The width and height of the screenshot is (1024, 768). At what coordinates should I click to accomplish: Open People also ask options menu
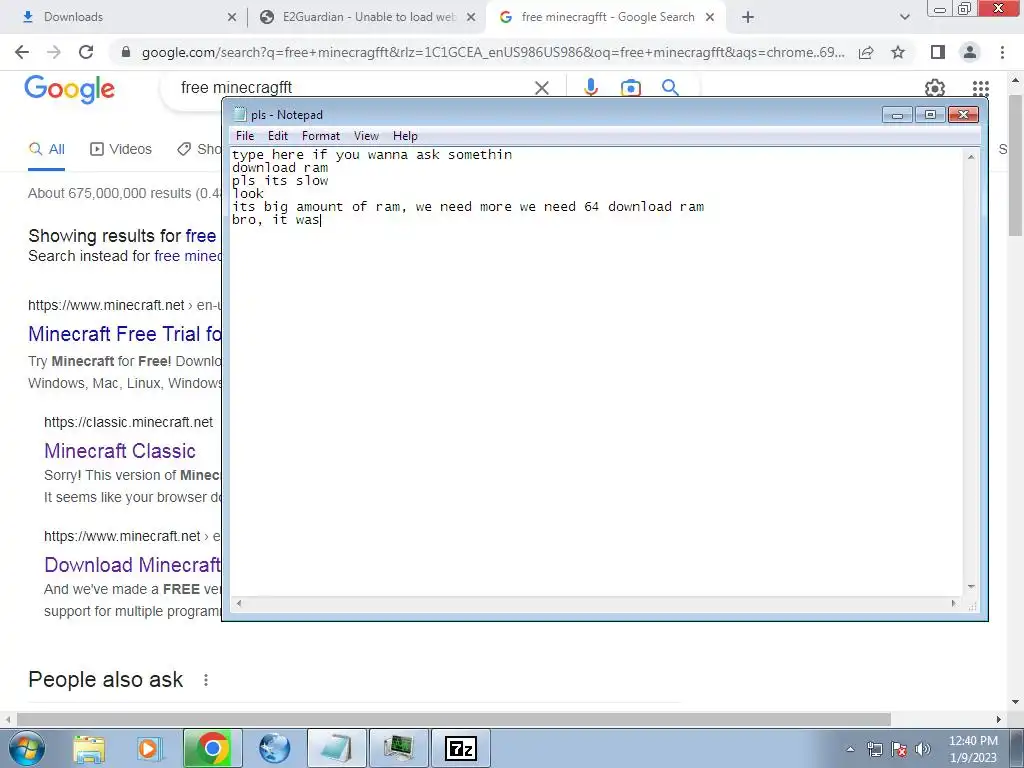206,680
